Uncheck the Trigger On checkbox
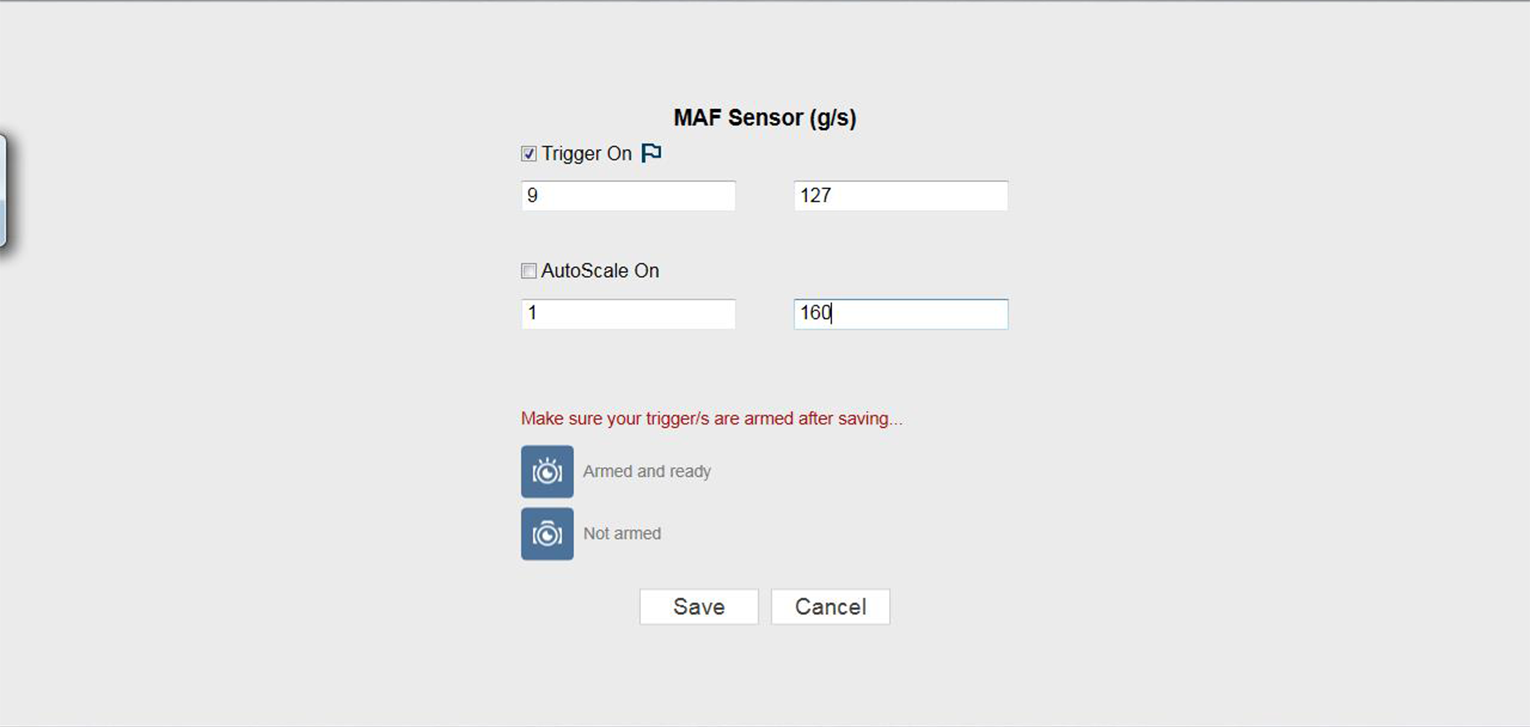 [529, 154]
